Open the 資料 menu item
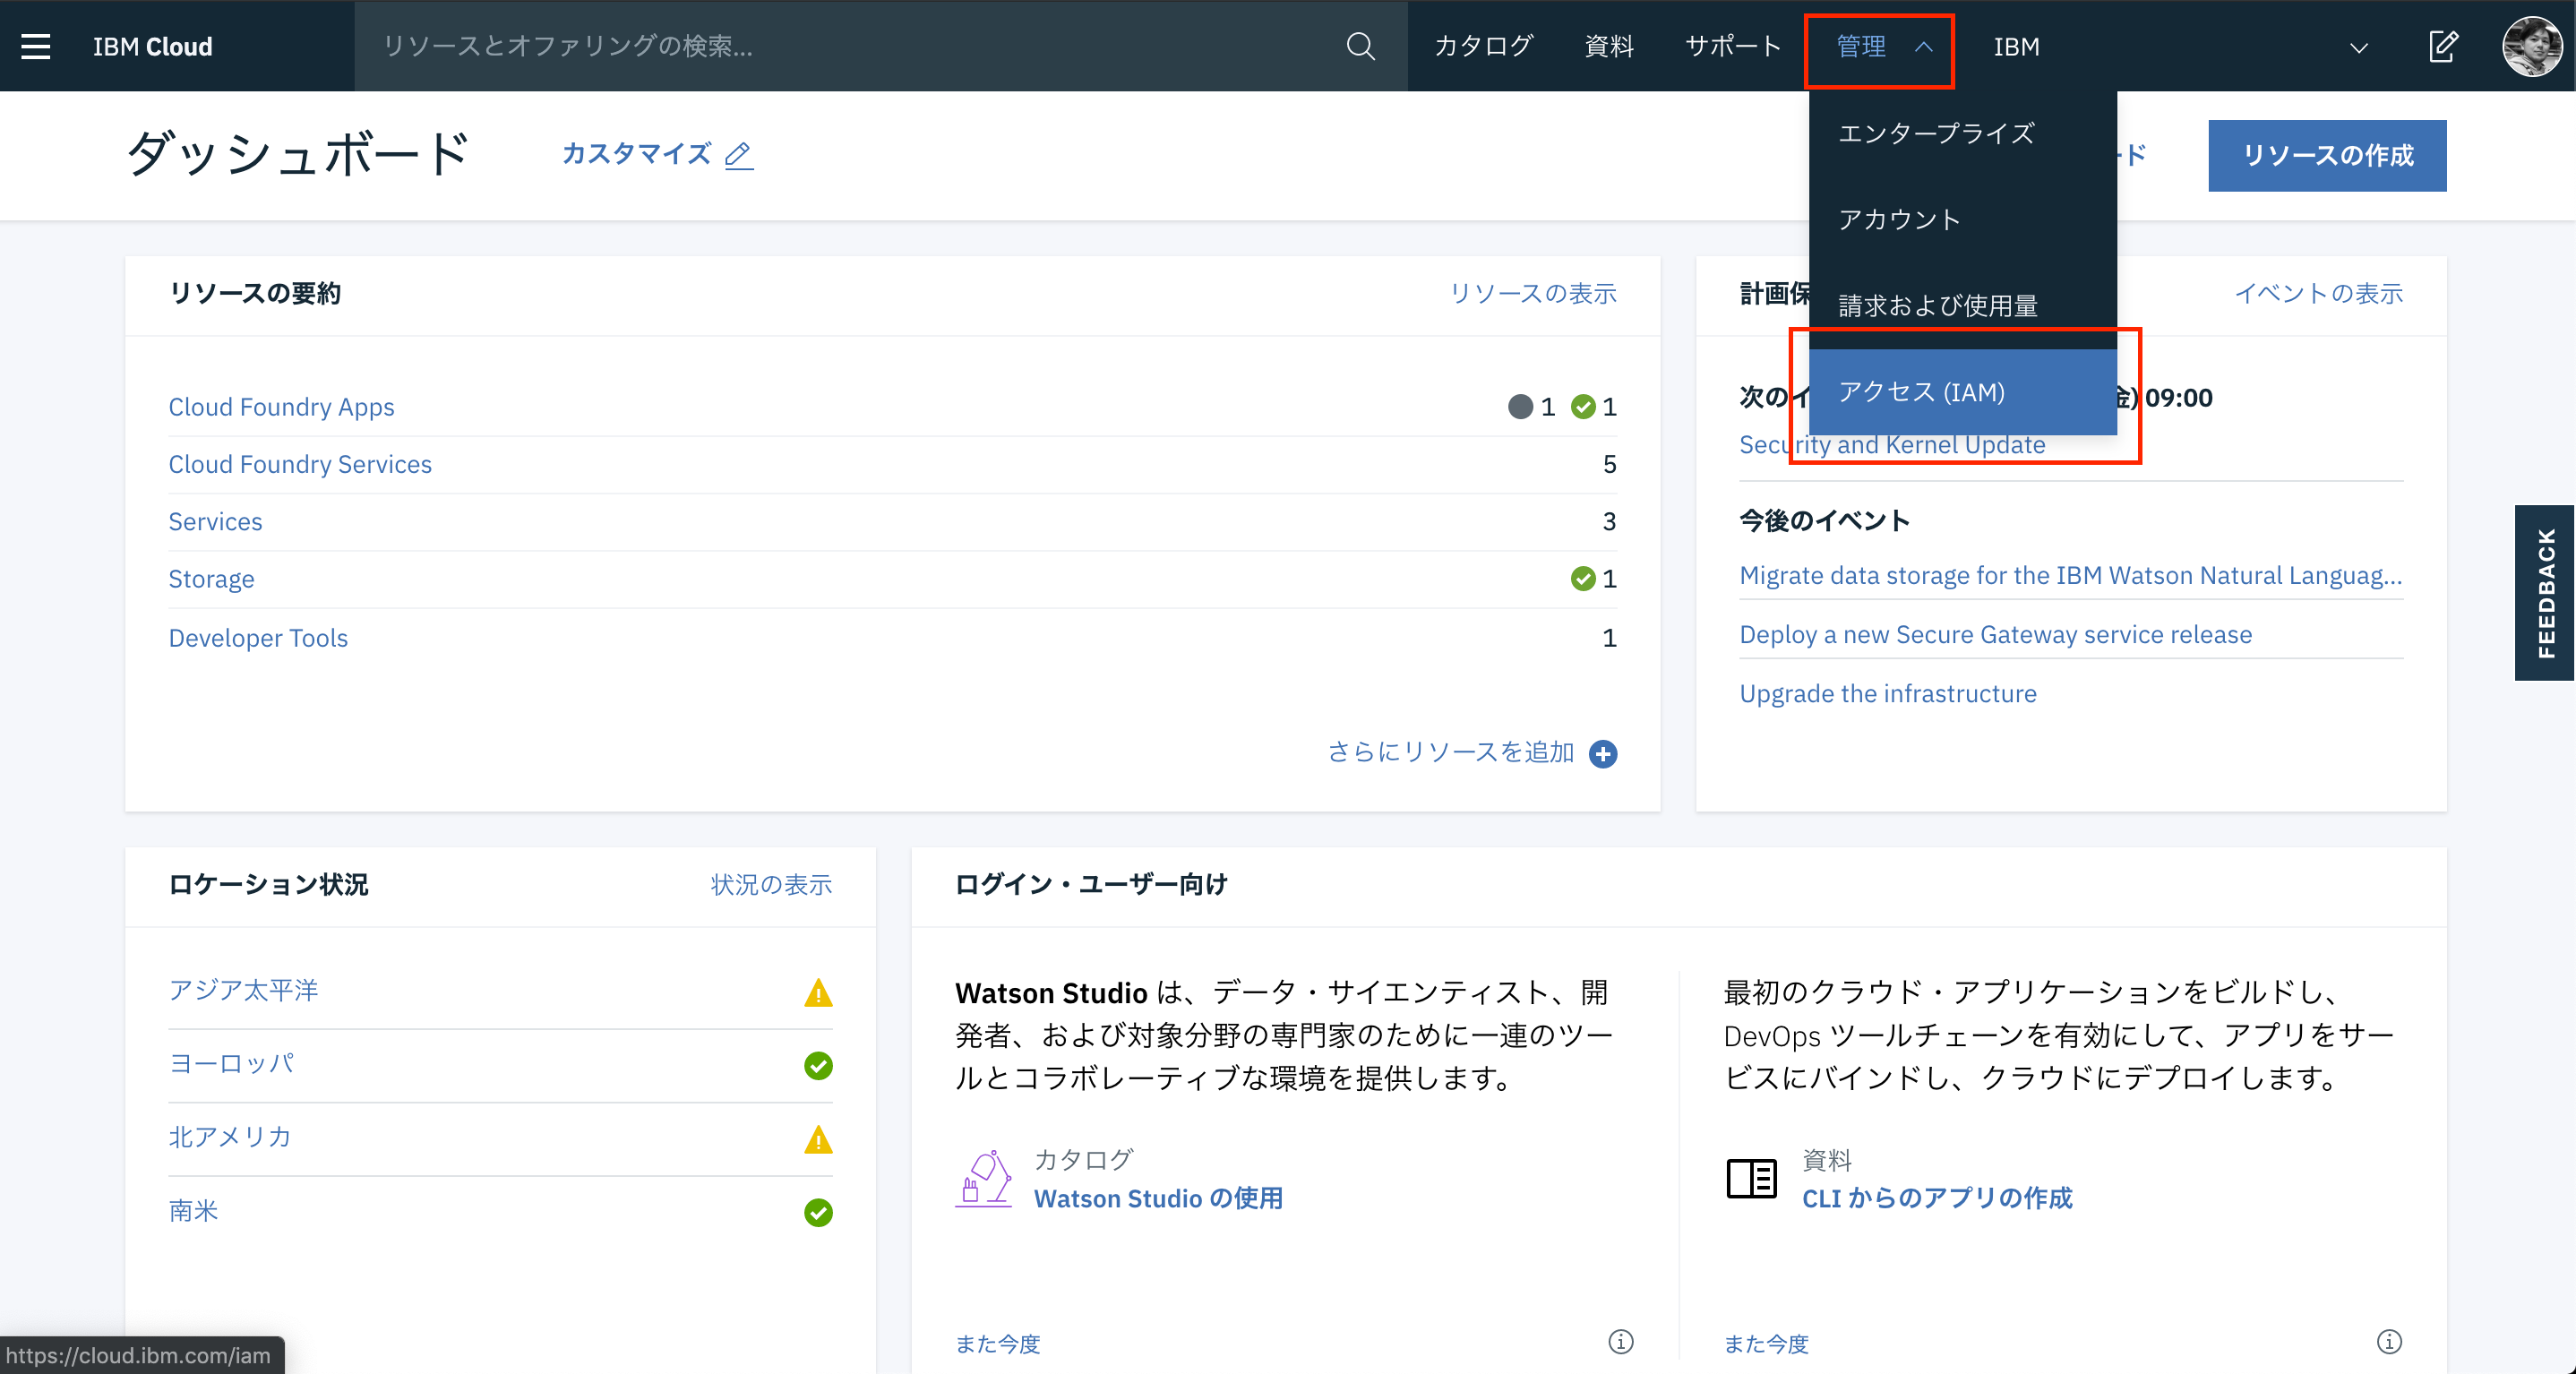Image resolution: width=2576 pixels, height=1374 pixels. tap(1609, 46)
